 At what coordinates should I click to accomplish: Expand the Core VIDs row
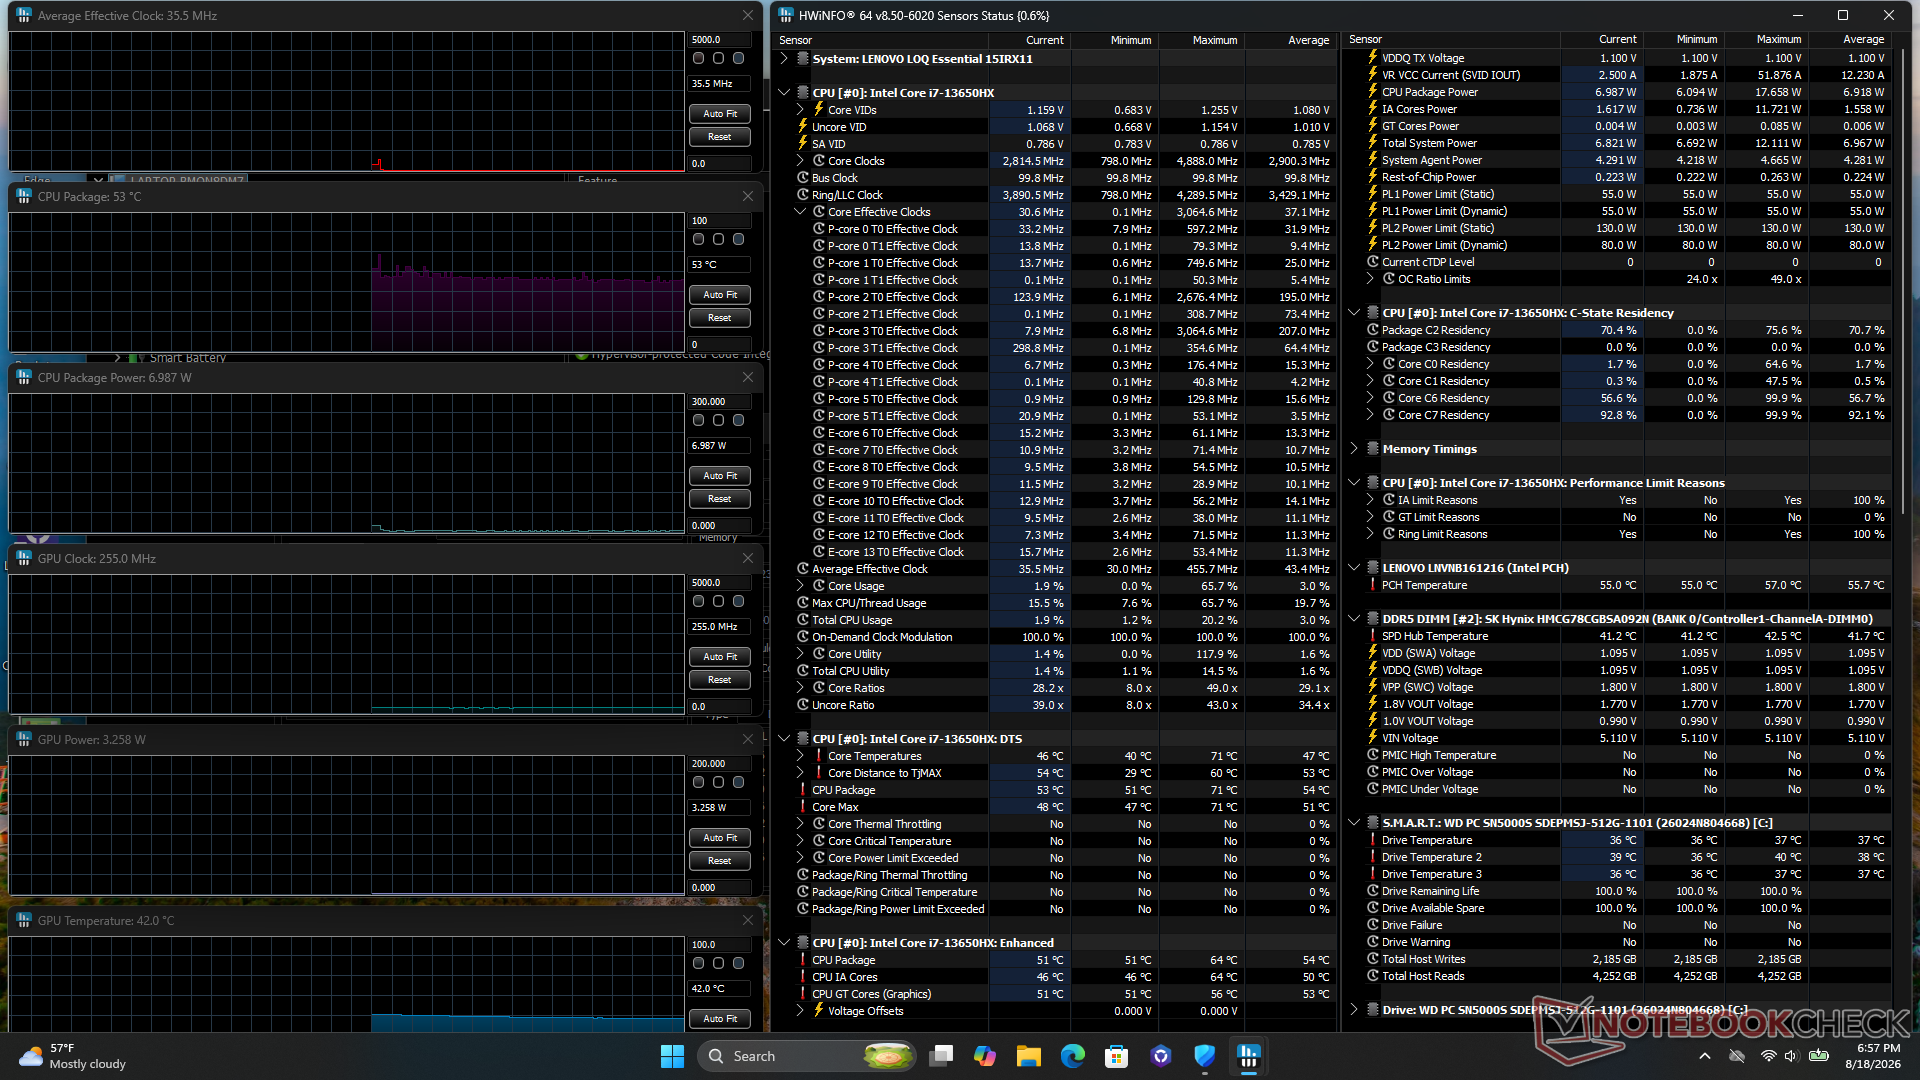[x=800, y=110]
